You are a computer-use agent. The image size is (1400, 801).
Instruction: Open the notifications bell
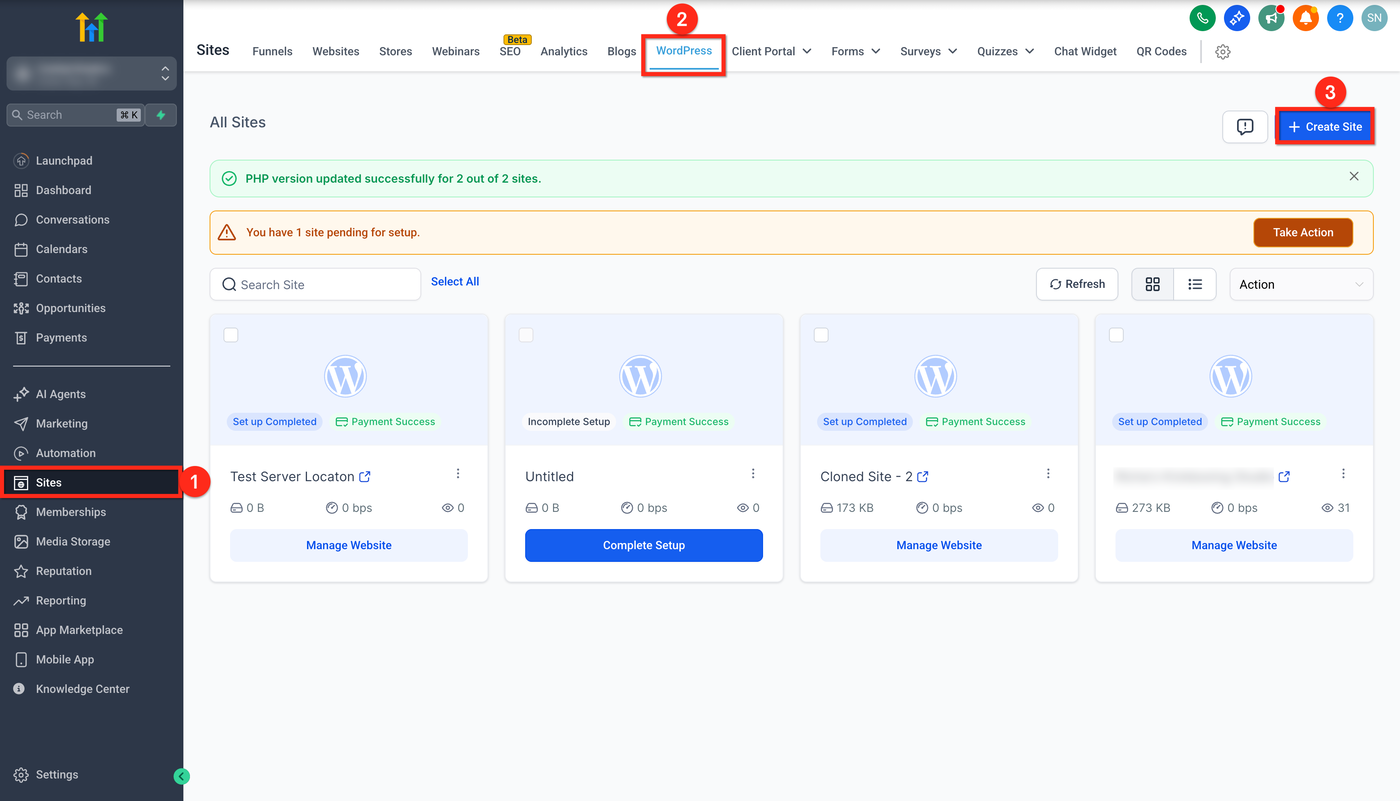1306,18
